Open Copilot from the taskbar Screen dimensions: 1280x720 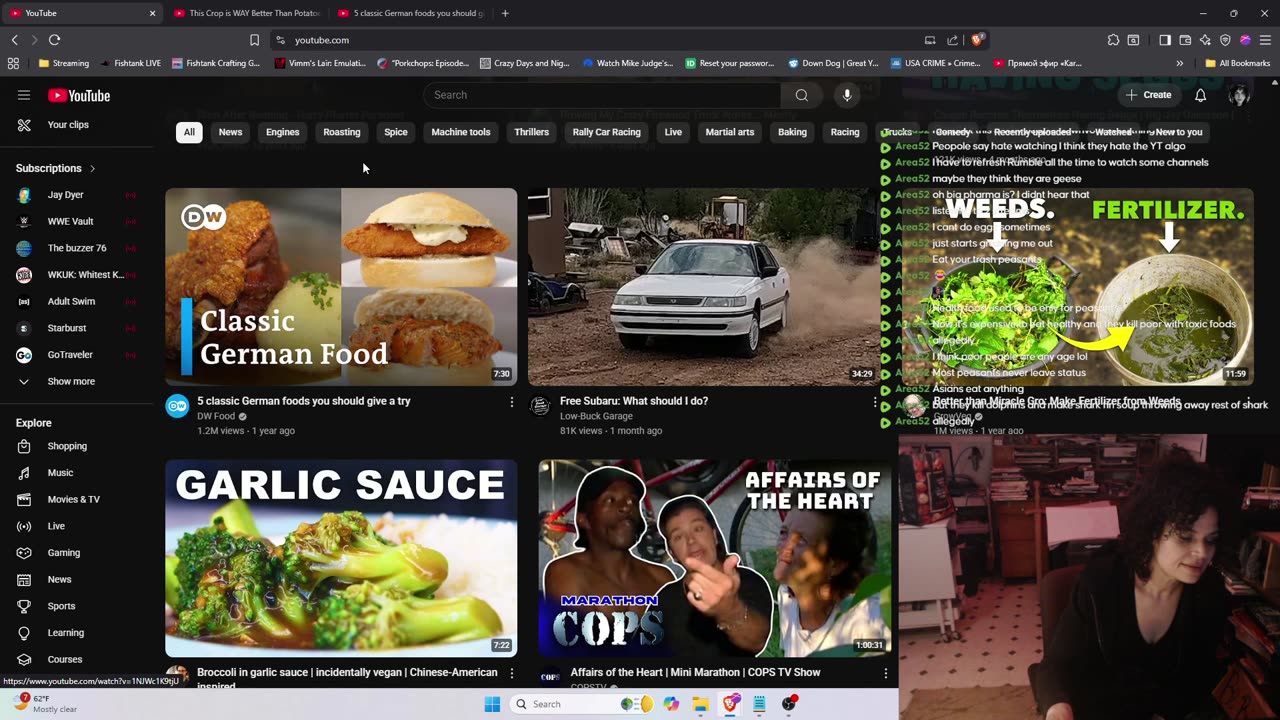671,704
